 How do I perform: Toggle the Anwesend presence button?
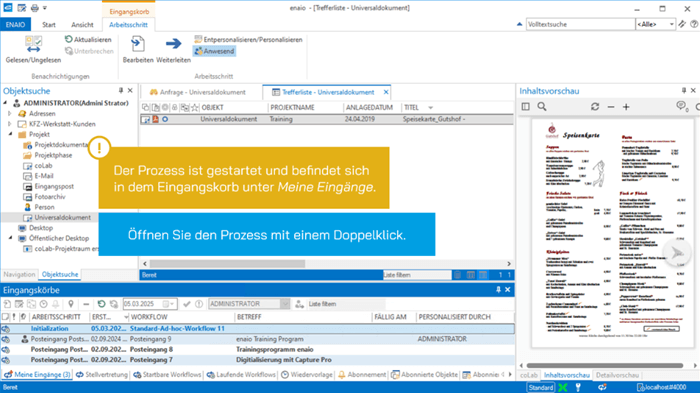tap(214, 51)
